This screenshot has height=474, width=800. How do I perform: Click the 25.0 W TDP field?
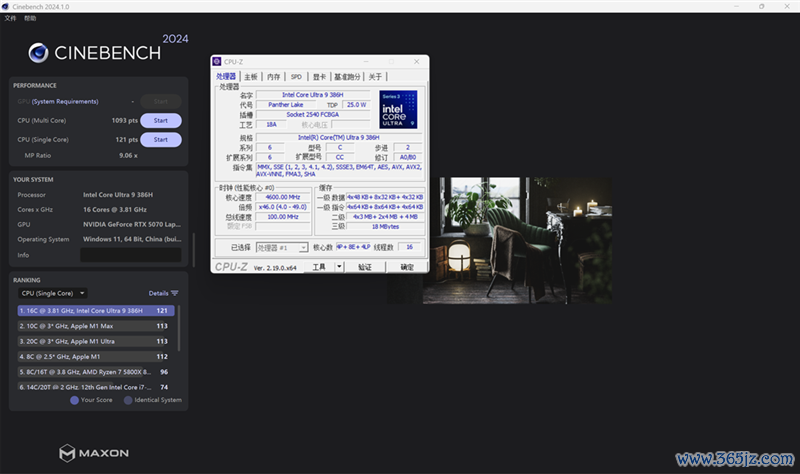click(356, 105)
